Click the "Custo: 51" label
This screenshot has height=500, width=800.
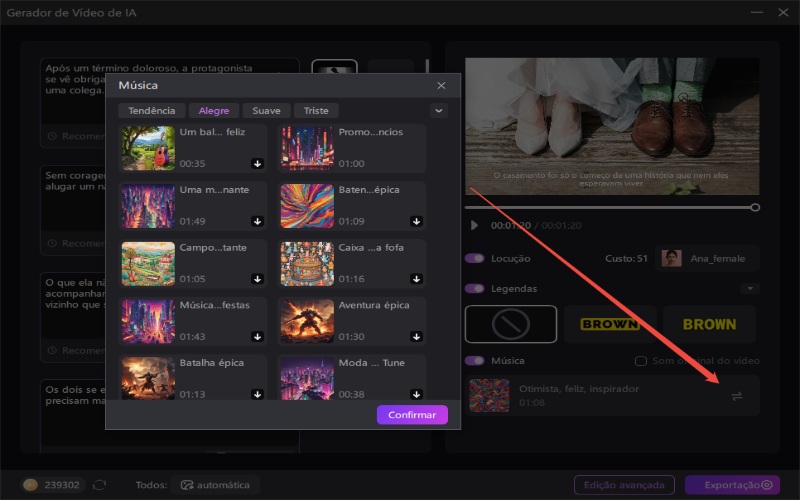(626, 259)
